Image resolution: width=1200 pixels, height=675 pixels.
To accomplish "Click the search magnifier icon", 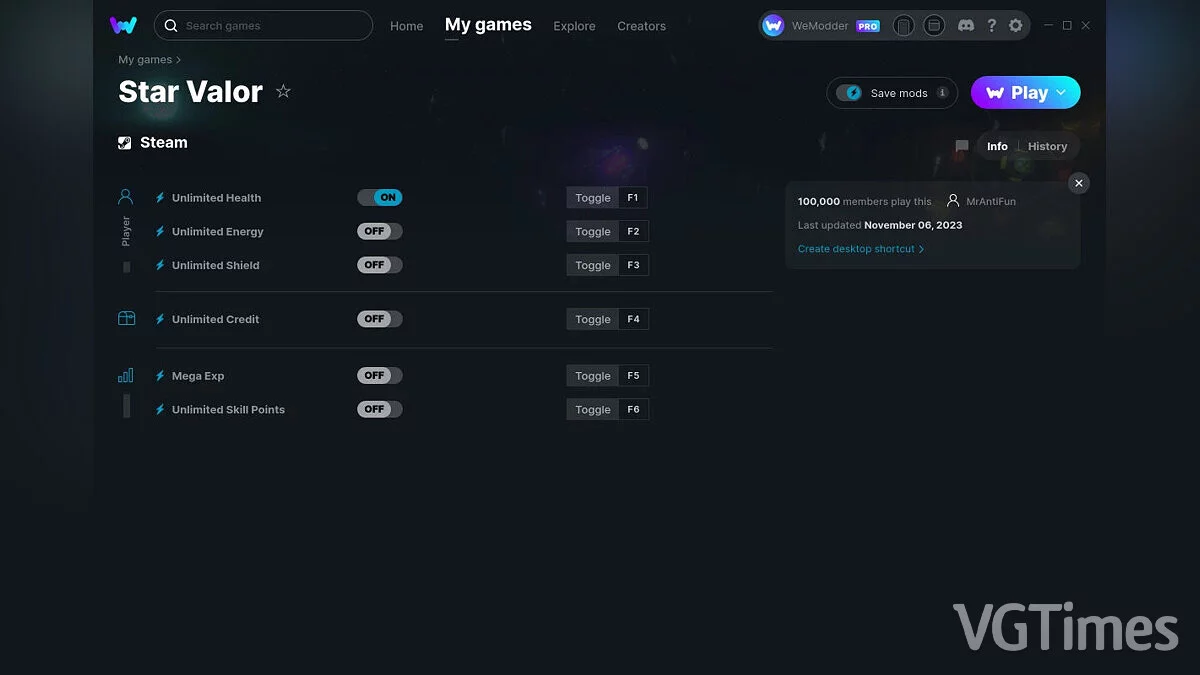I will point(171,25).
